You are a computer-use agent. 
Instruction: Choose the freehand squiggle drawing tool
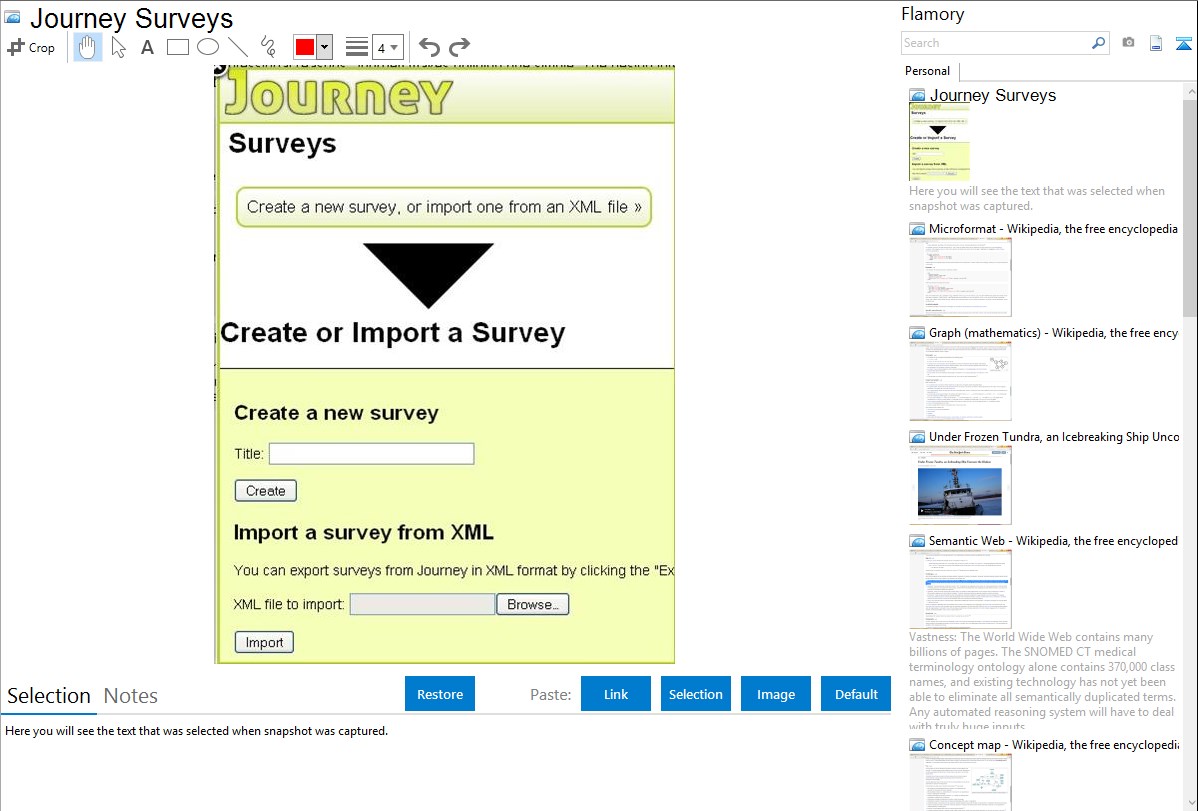268,47
